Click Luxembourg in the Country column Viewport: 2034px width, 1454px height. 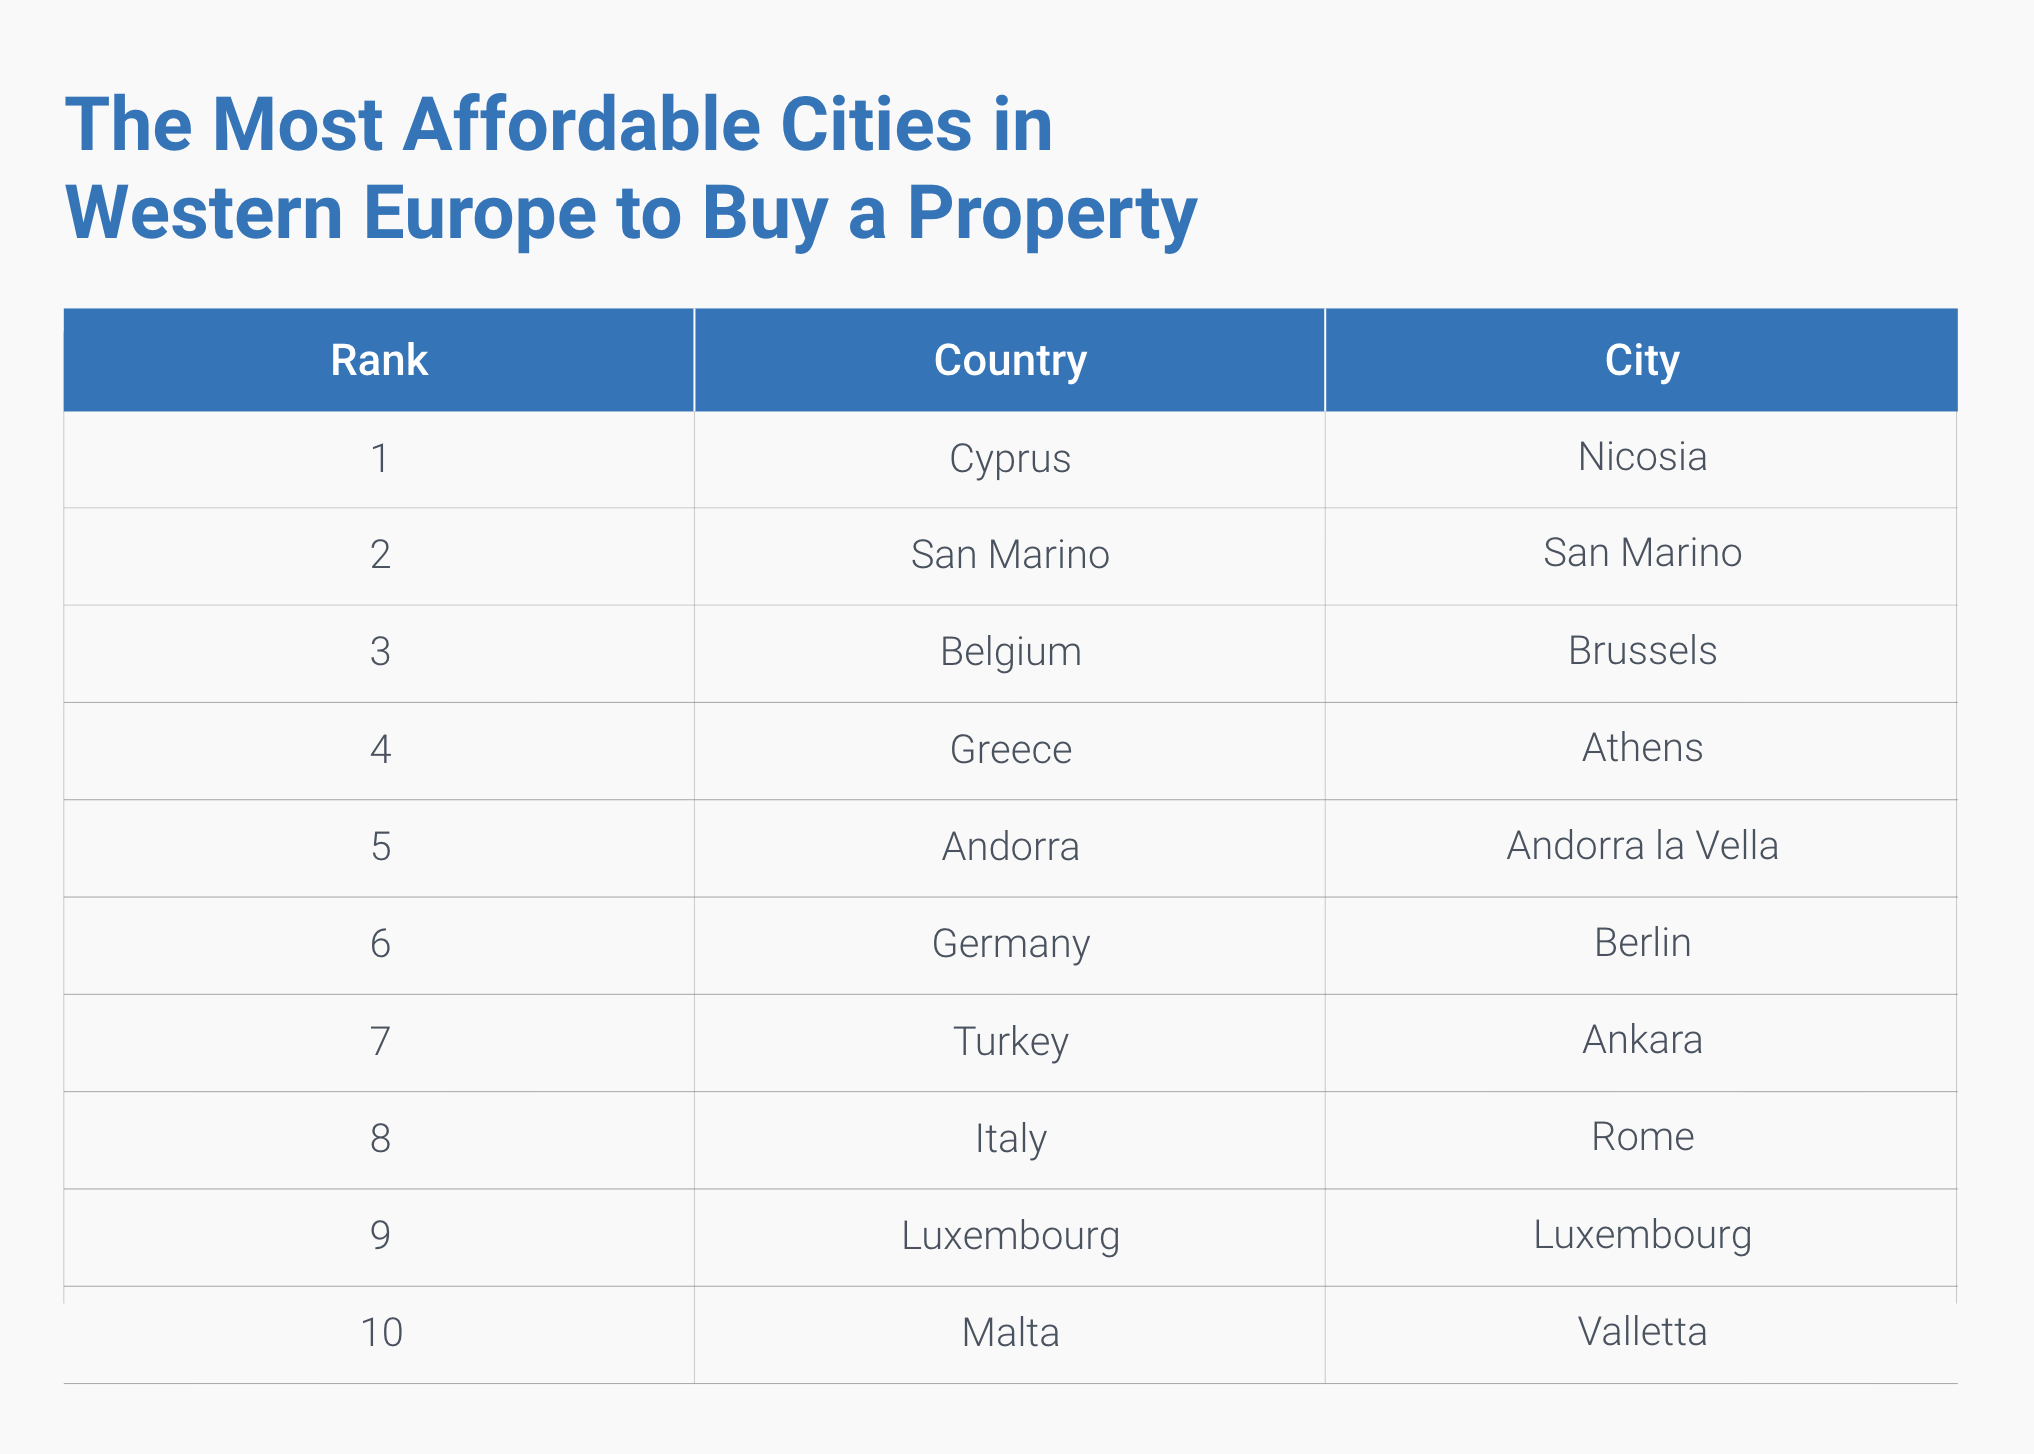[x=1010, y=1236]
